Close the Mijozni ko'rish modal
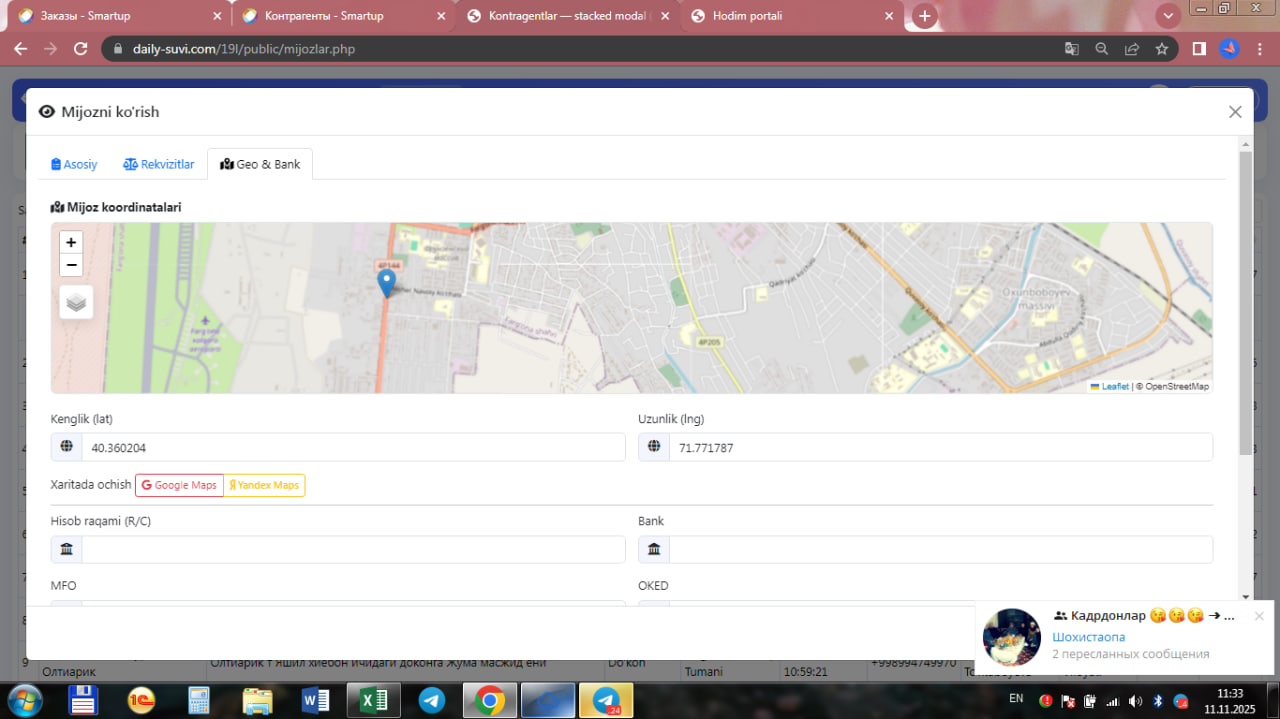 click(1235, 112)
